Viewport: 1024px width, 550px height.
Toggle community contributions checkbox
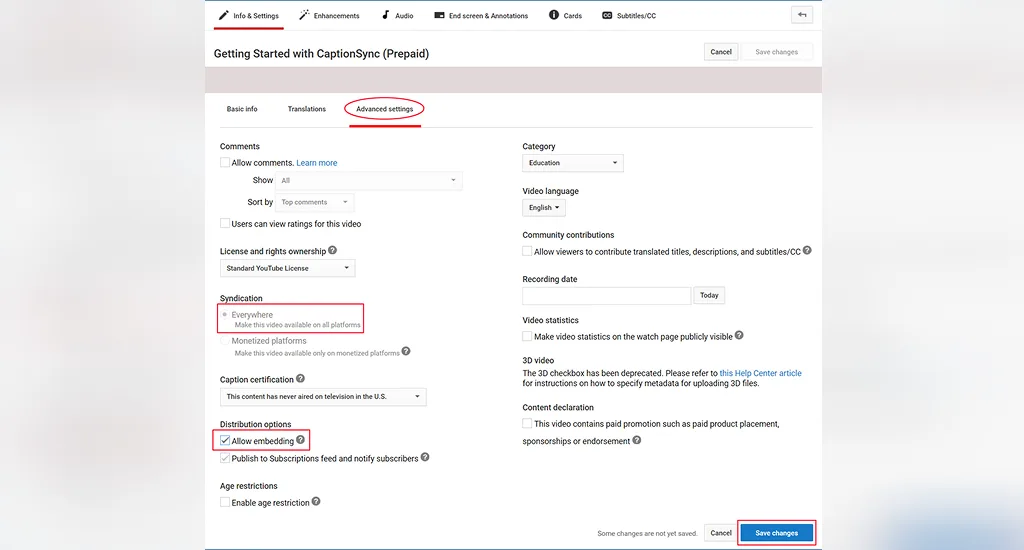527,251
